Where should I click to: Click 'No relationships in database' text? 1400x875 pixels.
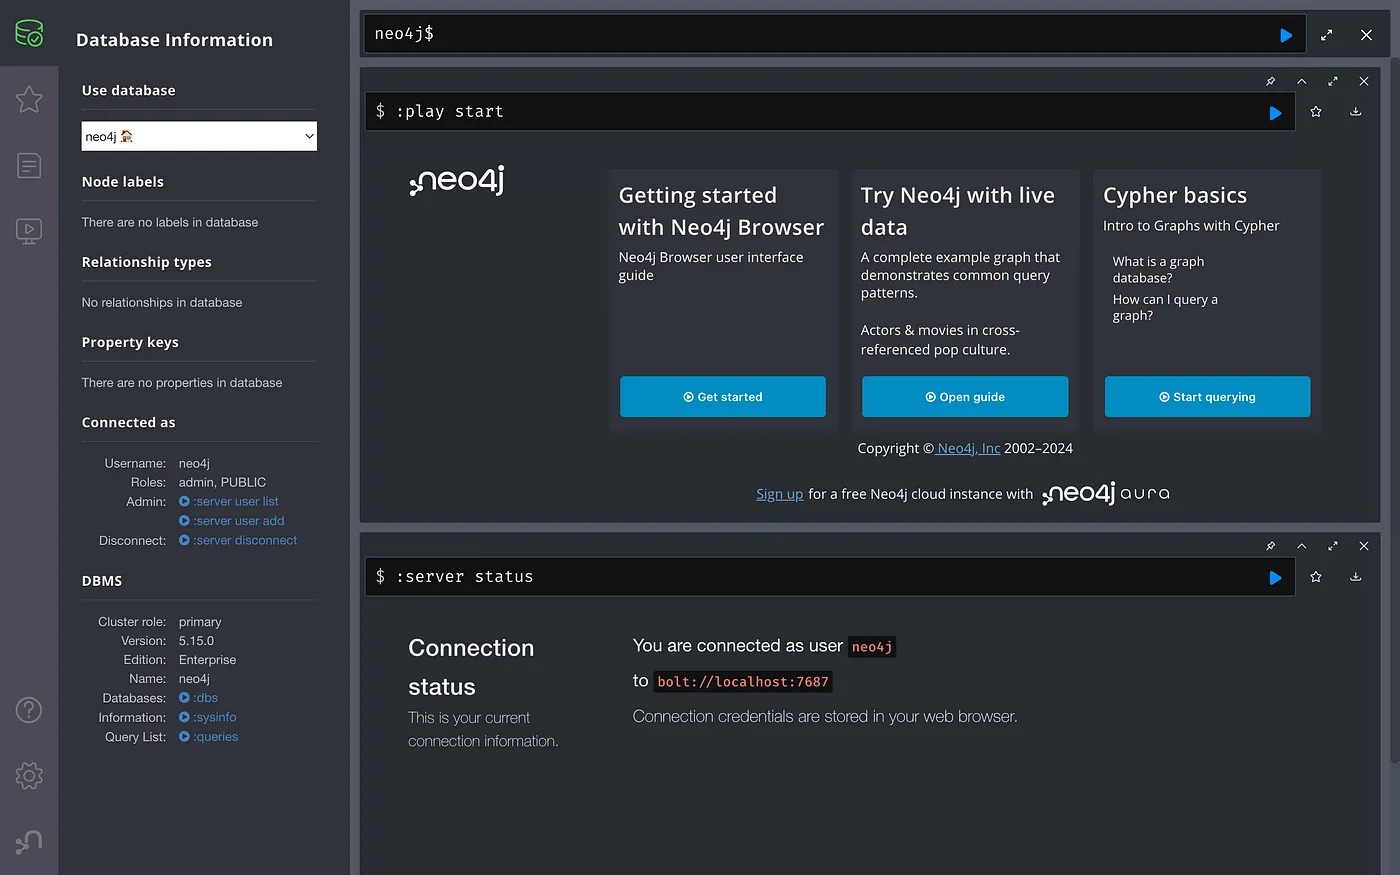tap(162, 302)
